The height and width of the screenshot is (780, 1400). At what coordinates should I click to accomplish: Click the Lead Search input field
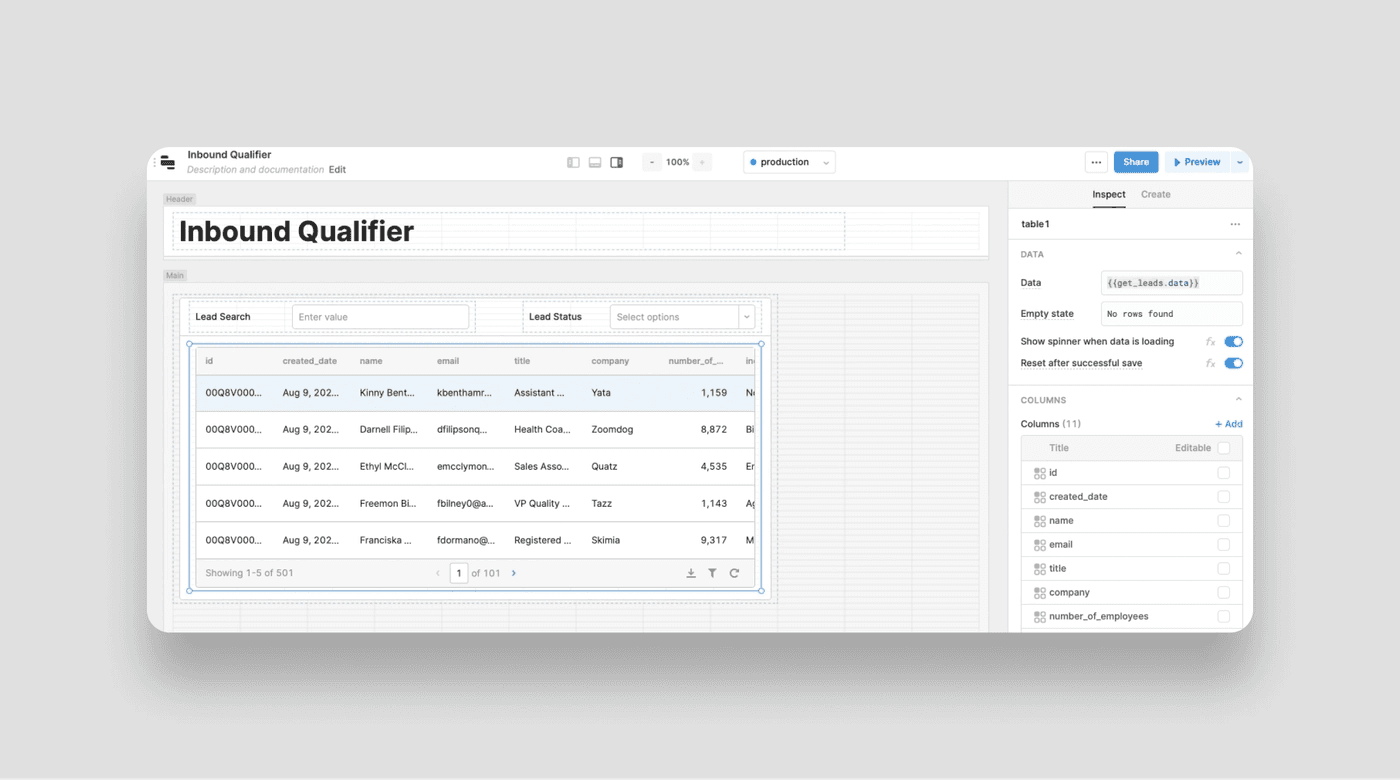click(380, 317)
